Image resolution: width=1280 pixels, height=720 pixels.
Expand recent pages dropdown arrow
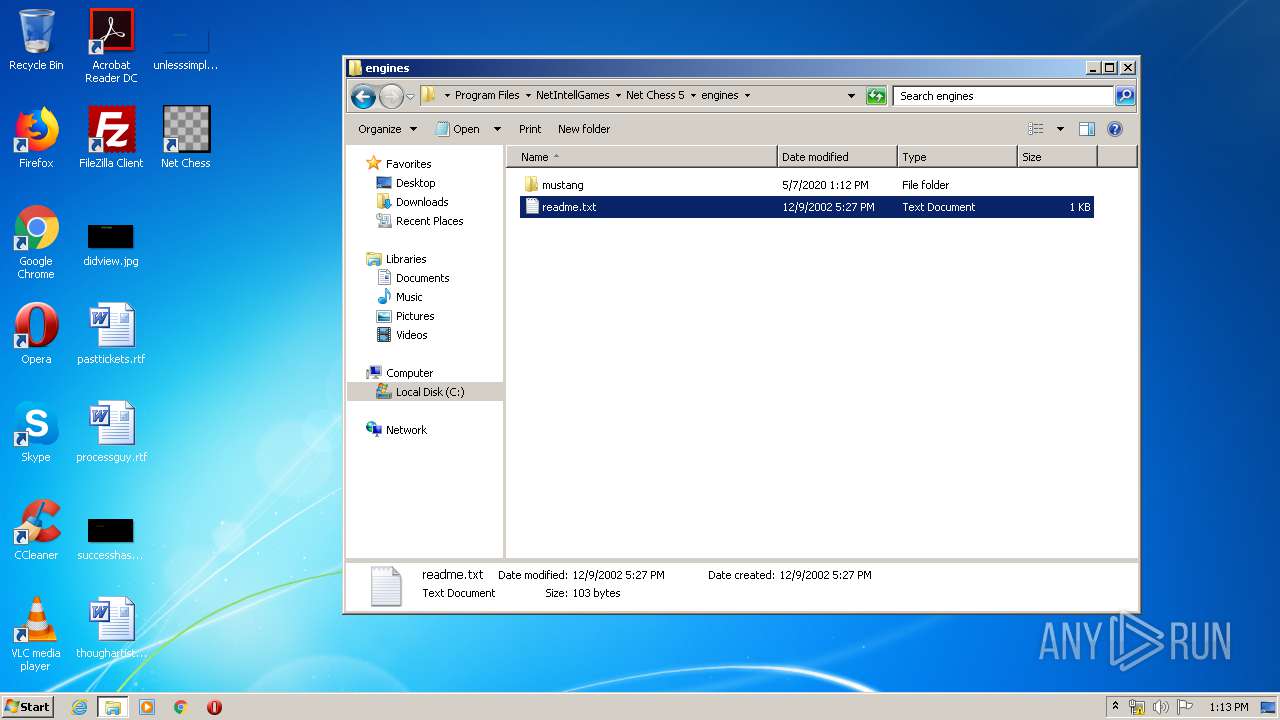[410, 96]
